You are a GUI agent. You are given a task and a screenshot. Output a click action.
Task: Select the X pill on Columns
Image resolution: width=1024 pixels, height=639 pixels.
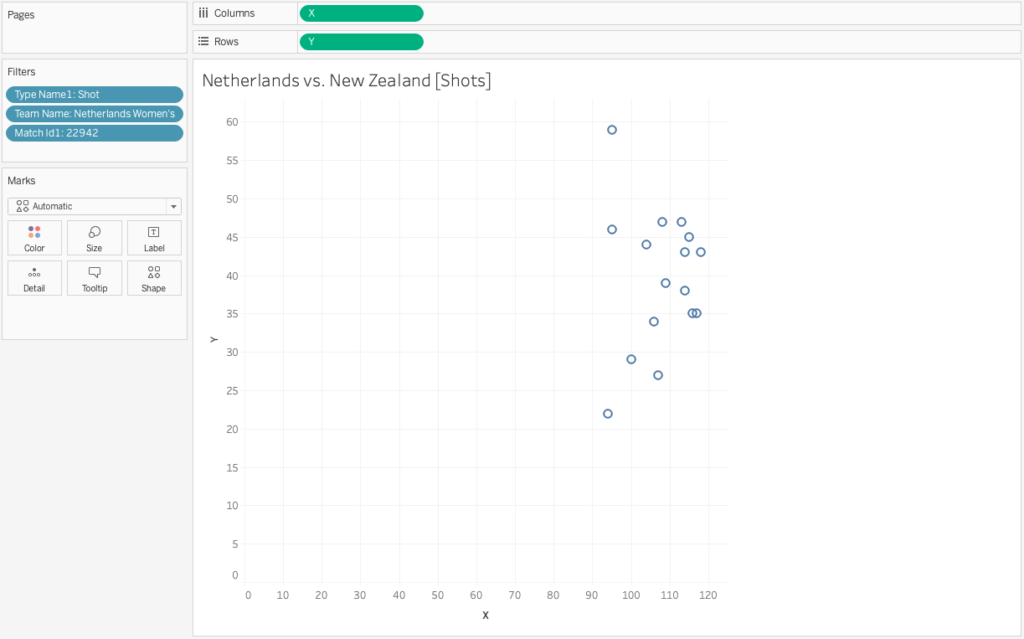pyautogui.click(x=361, y=13)
